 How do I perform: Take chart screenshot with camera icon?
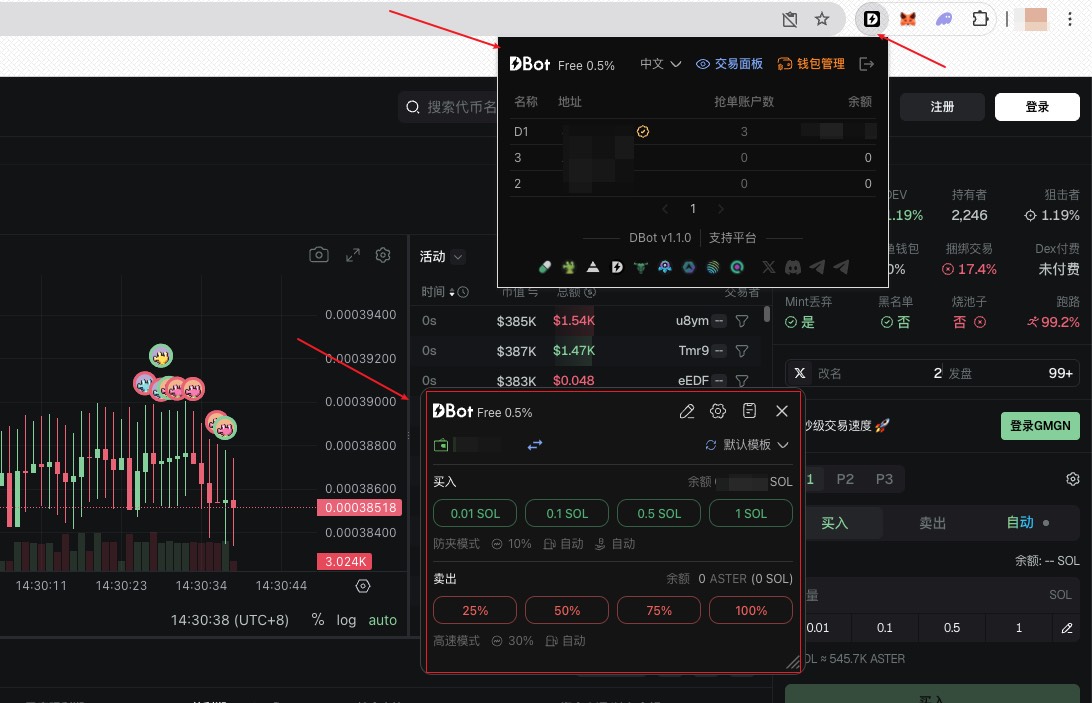319,255
